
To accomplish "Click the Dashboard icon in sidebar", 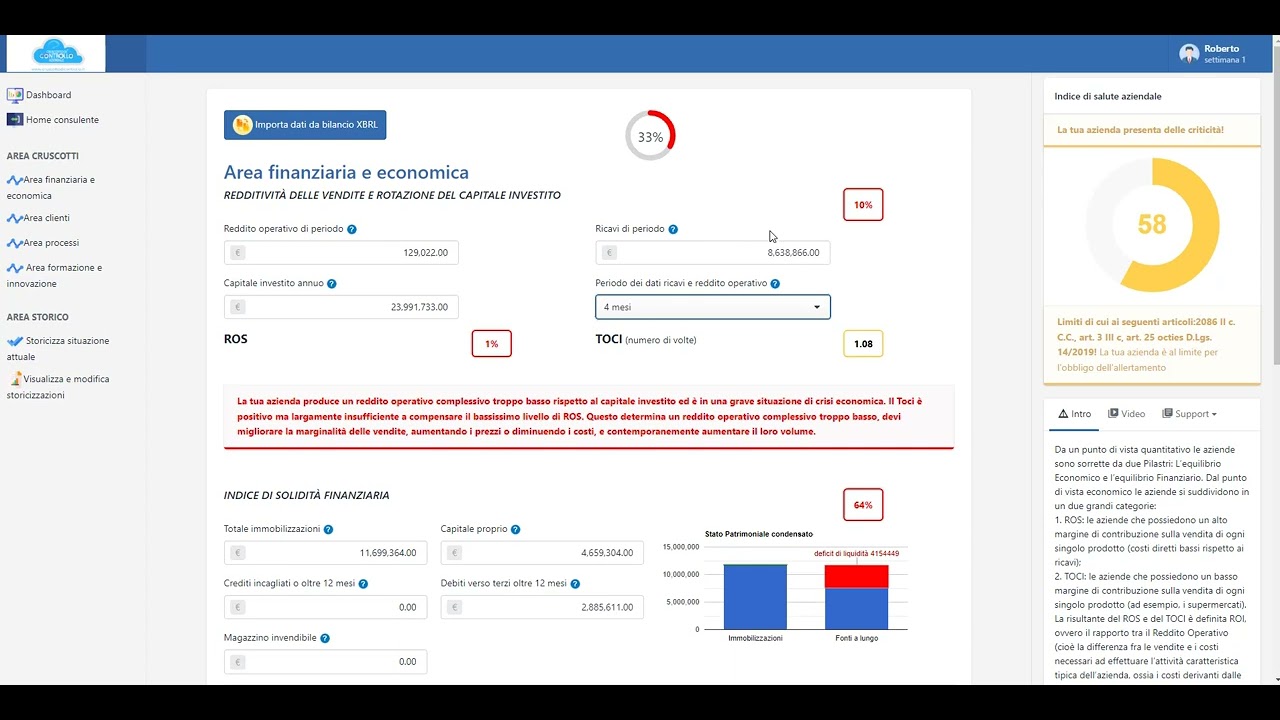I will pyautogui.click(x=14, y=95).
